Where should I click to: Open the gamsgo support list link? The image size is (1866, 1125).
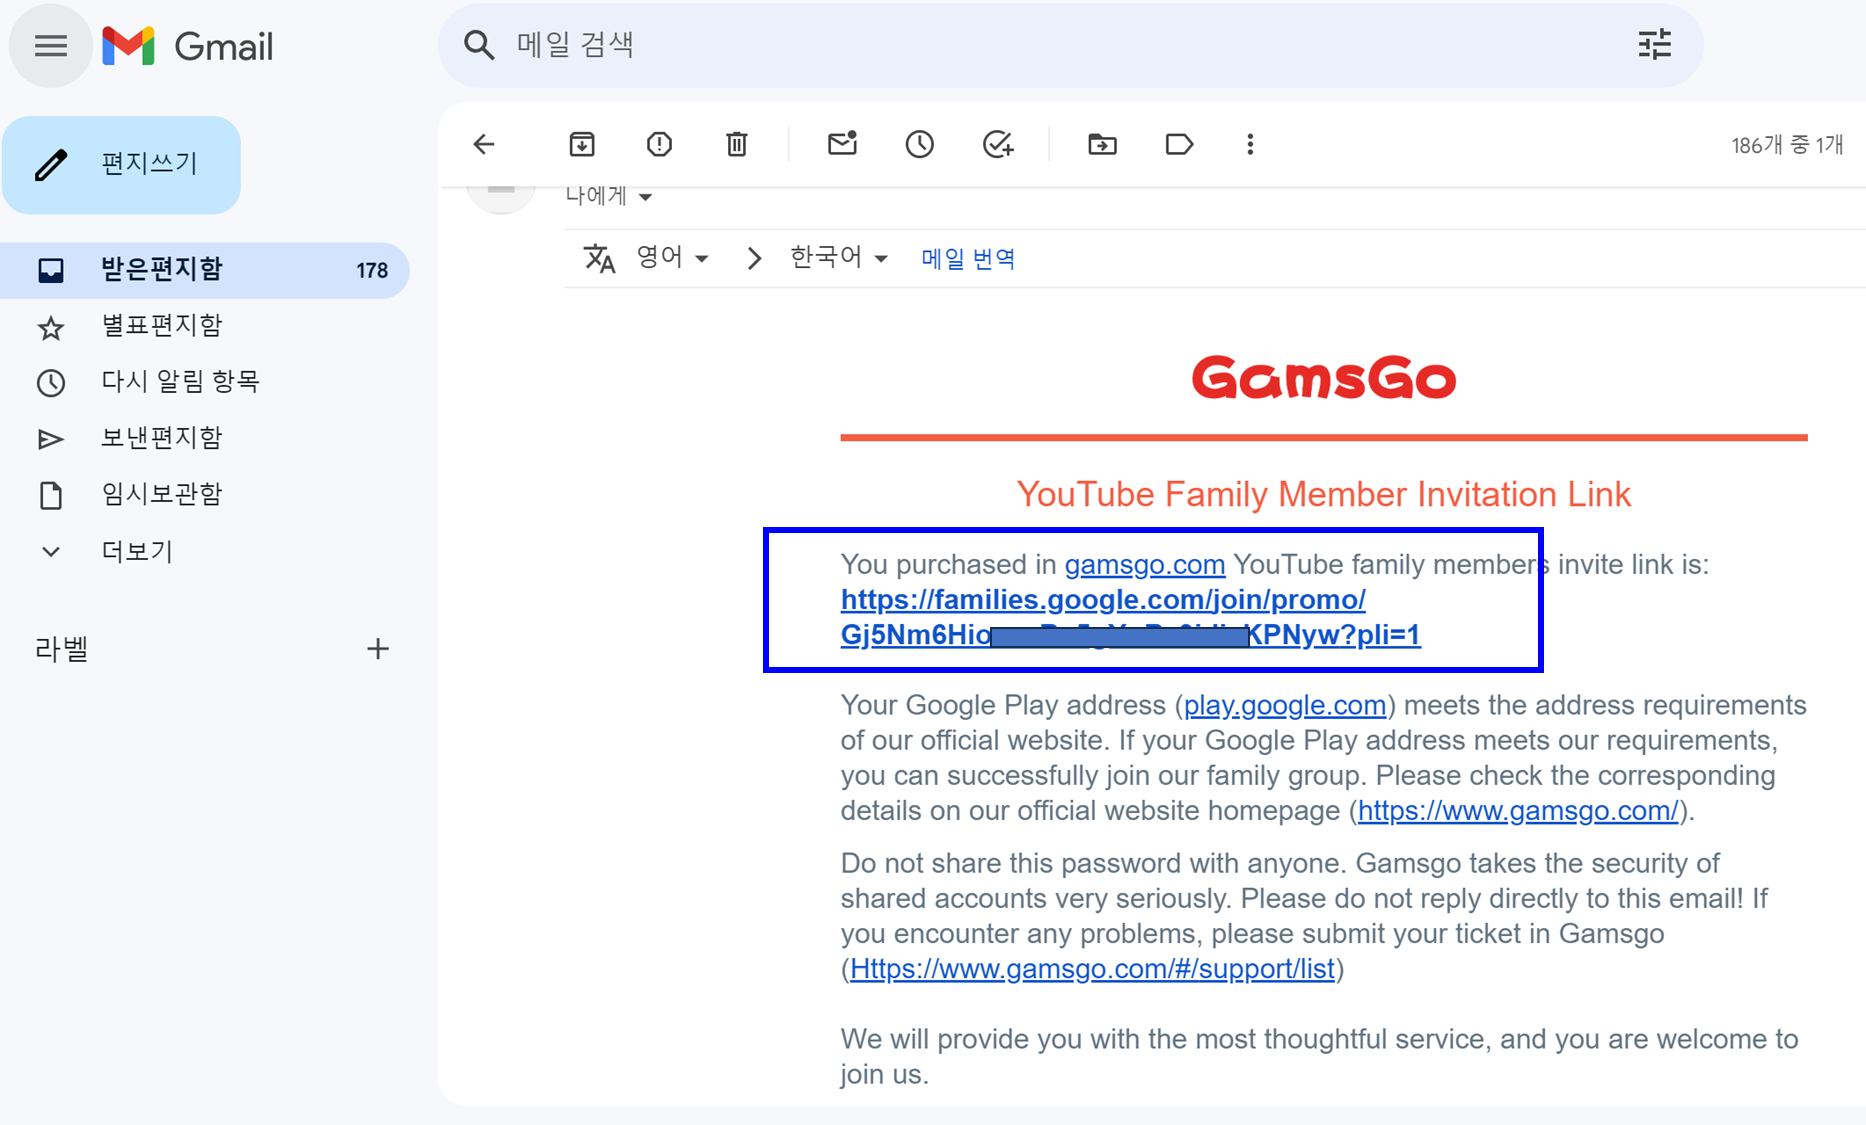(1092, 969)
